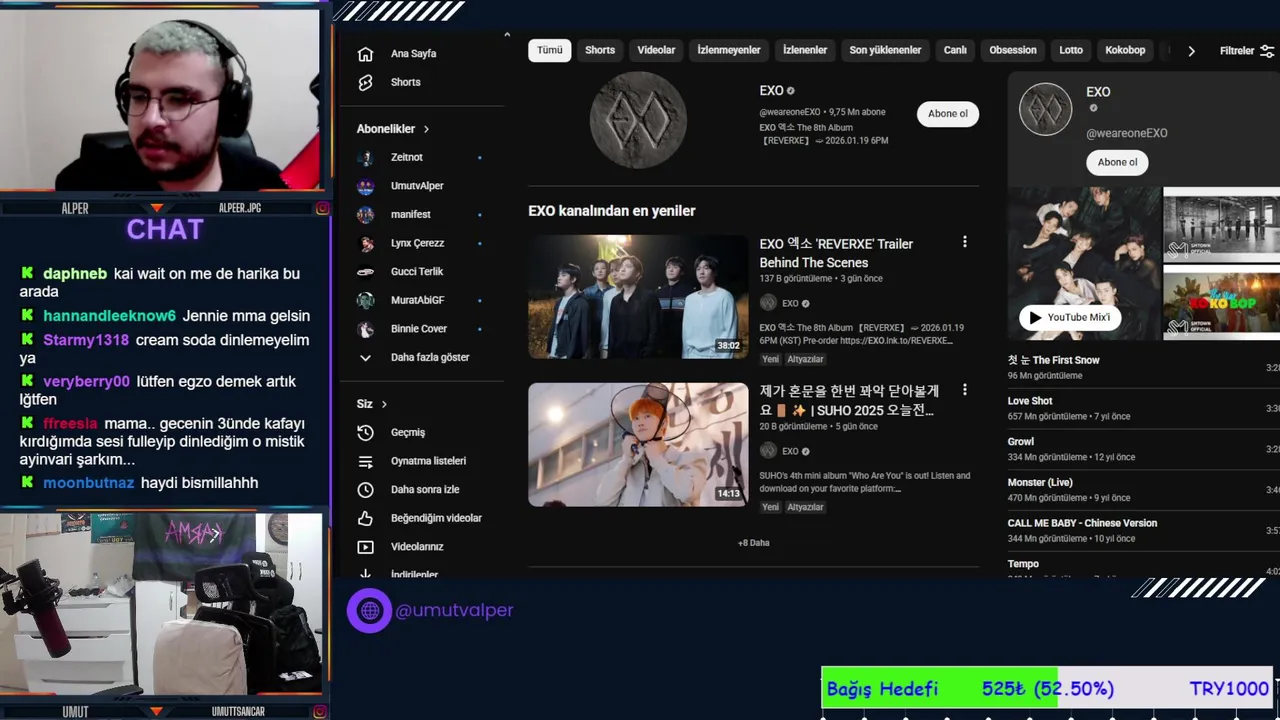The height and width of the screenshot is (720, 1280).
Task: Open SUHO video thumbnail with 14:13 duration
Action: click(x=638, y=445)
